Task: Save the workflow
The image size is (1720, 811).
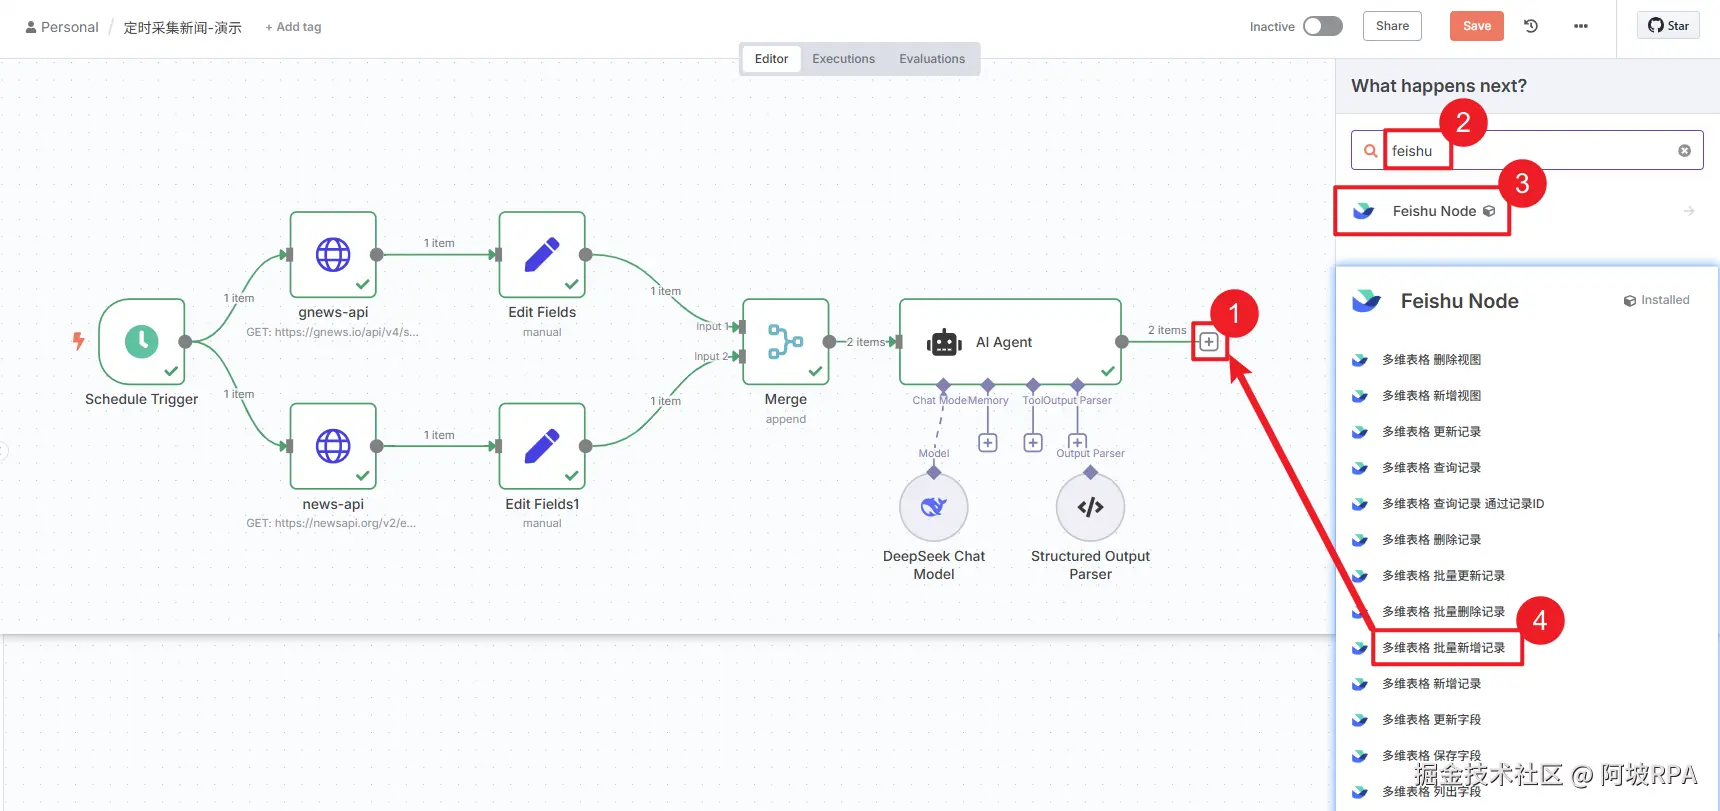Action: point(1477,26)
